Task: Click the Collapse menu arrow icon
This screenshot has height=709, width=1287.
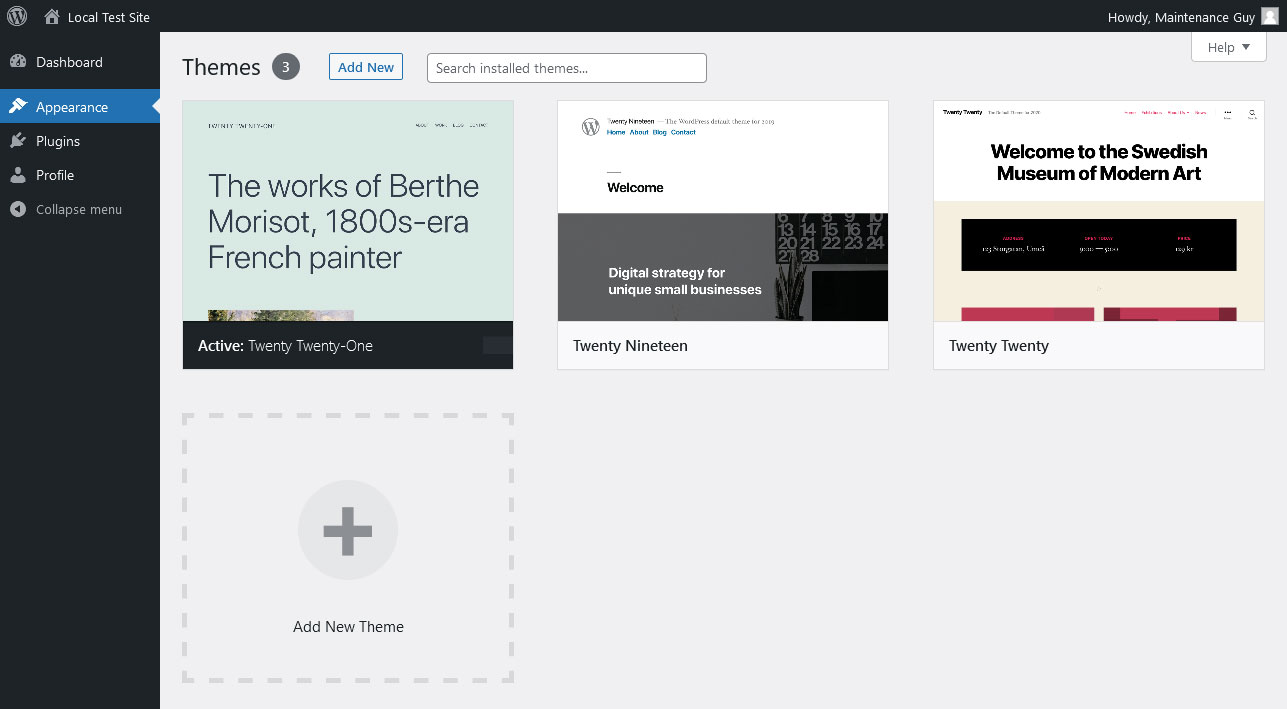Action: pos(18,209)
